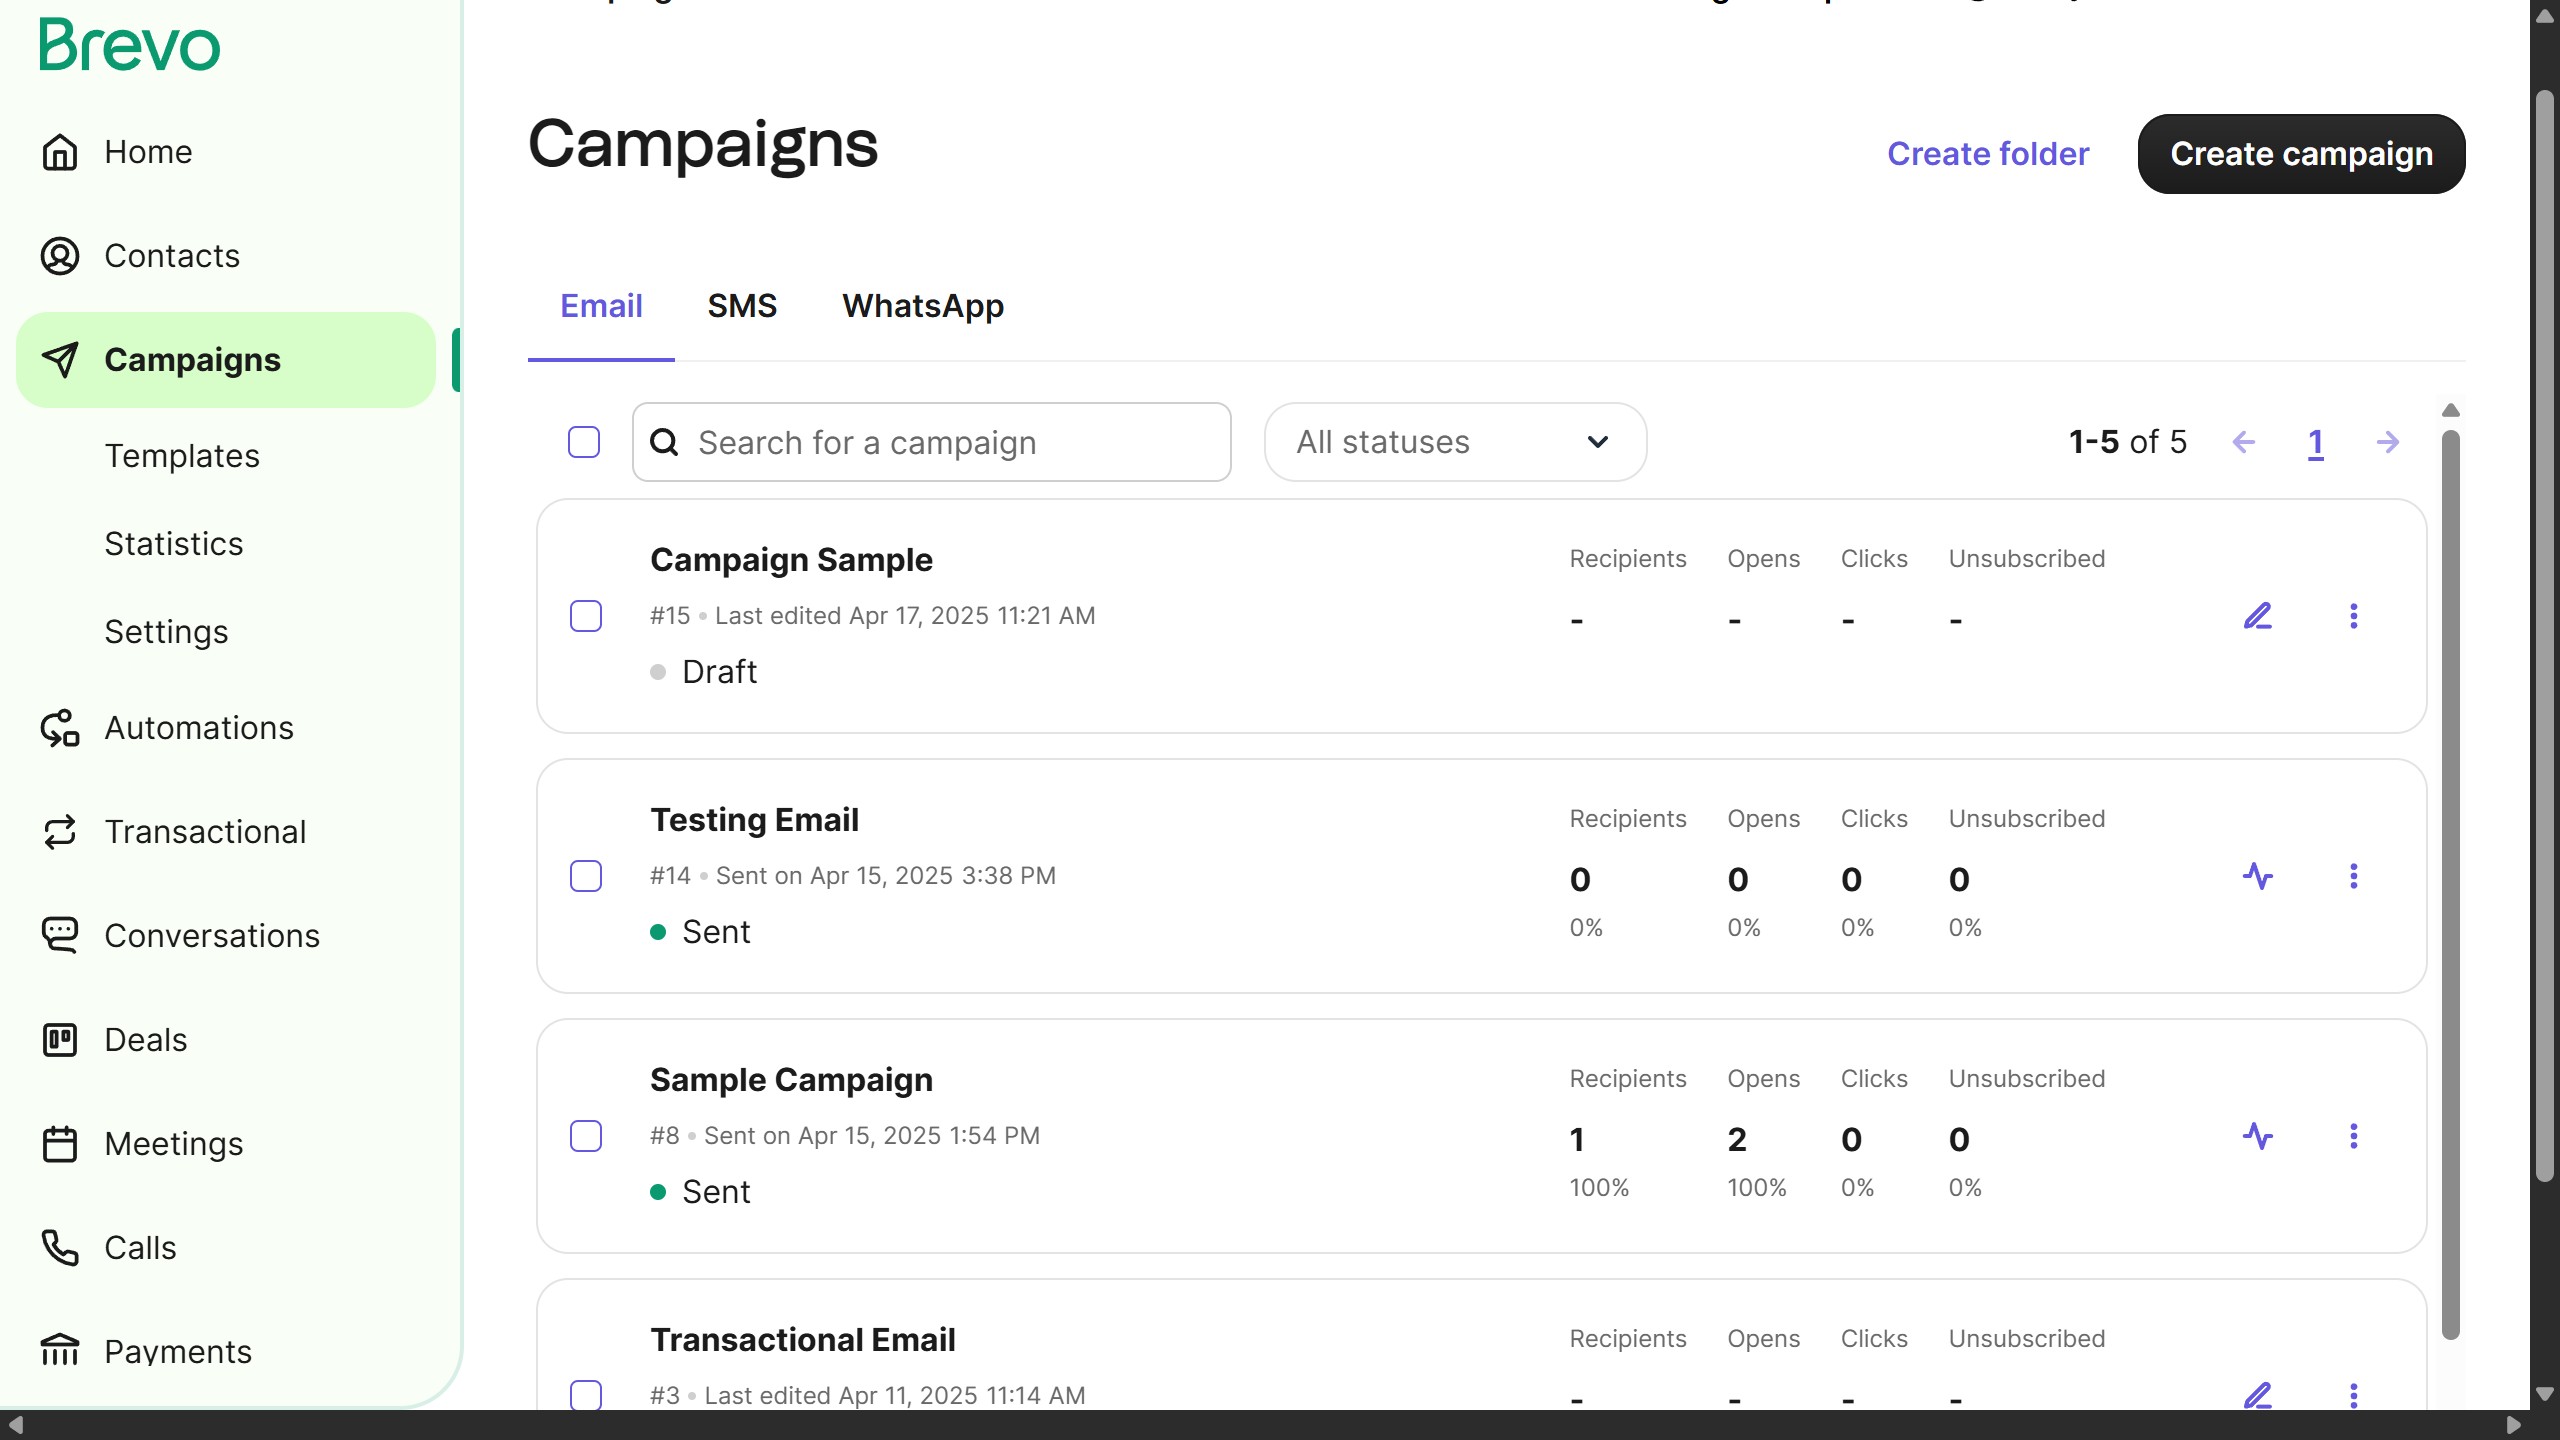Click the Automations sidebar icon
The width and height of the screenshot is (2560, 1440).
point(60,728)
